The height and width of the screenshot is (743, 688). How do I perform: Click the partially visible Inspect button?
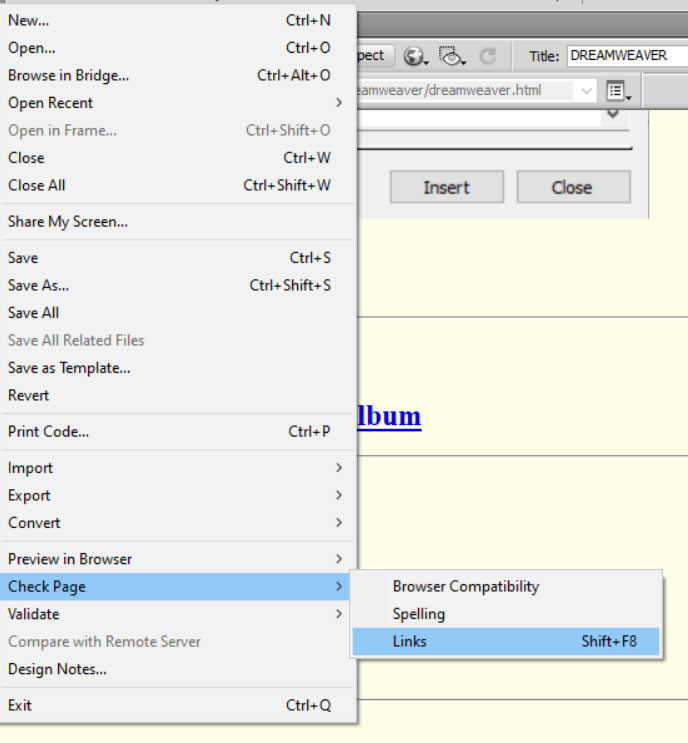376,56
